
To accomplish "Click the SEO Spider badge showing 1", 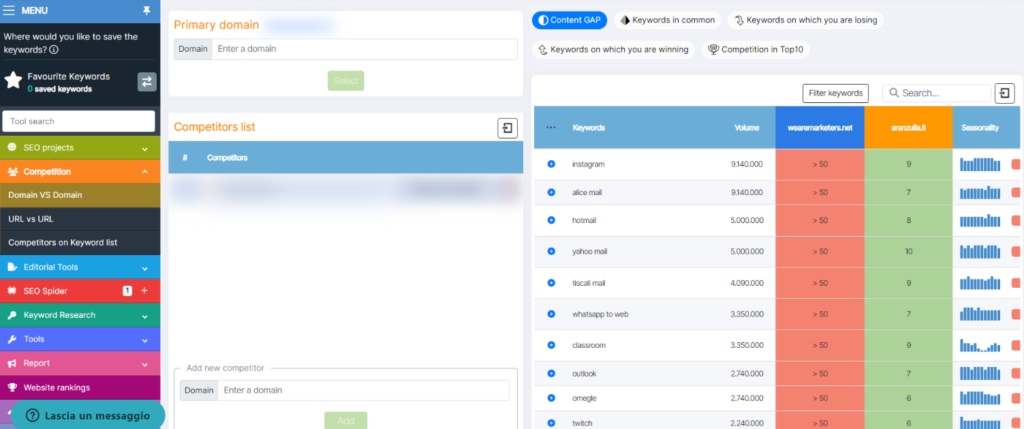I will (x=127, y=291).
